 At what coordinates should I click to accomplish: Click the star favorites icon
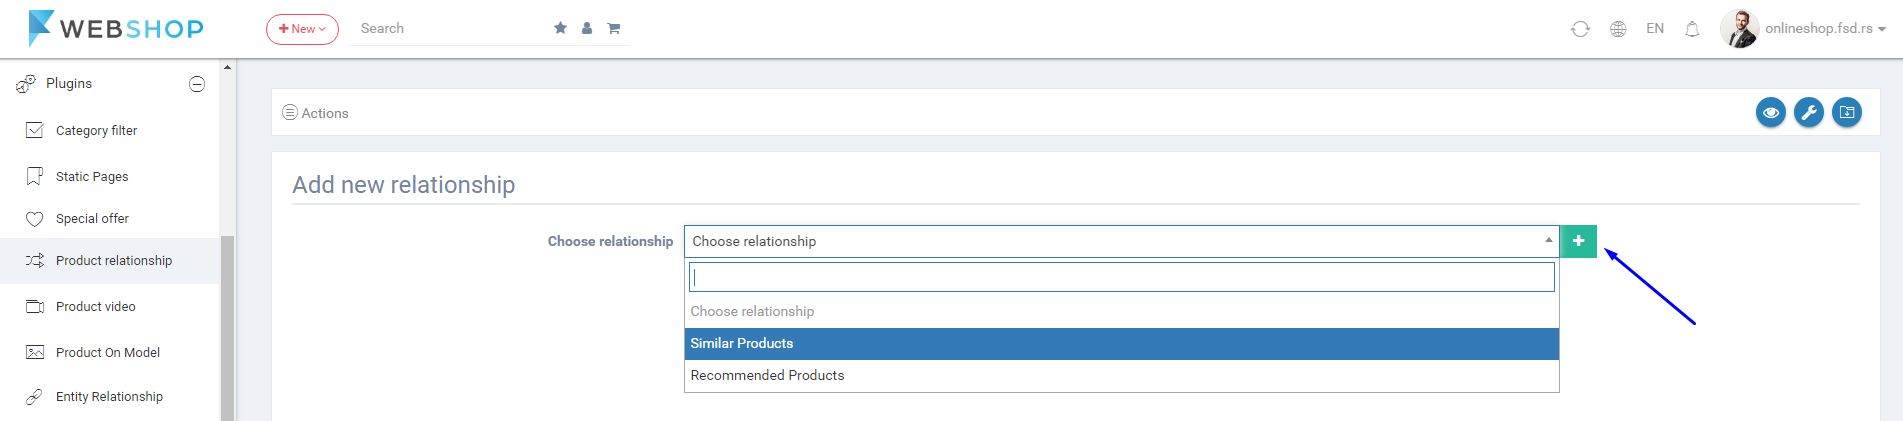click(560, 28)
